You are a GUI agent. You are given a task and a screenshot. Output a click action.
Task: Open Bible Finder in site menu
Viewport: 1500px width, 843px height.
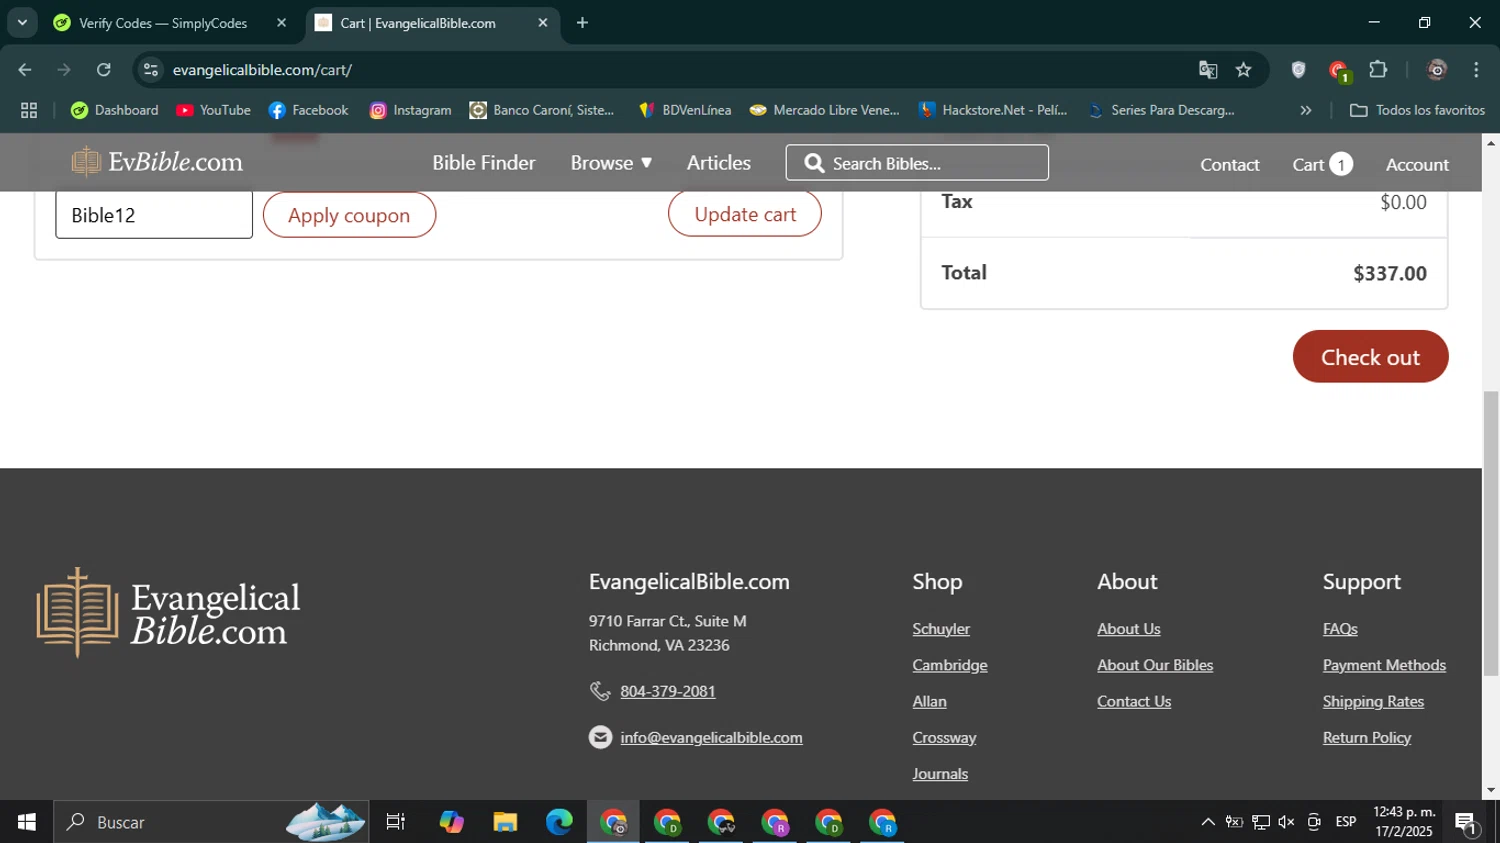(x=484, y=163)
